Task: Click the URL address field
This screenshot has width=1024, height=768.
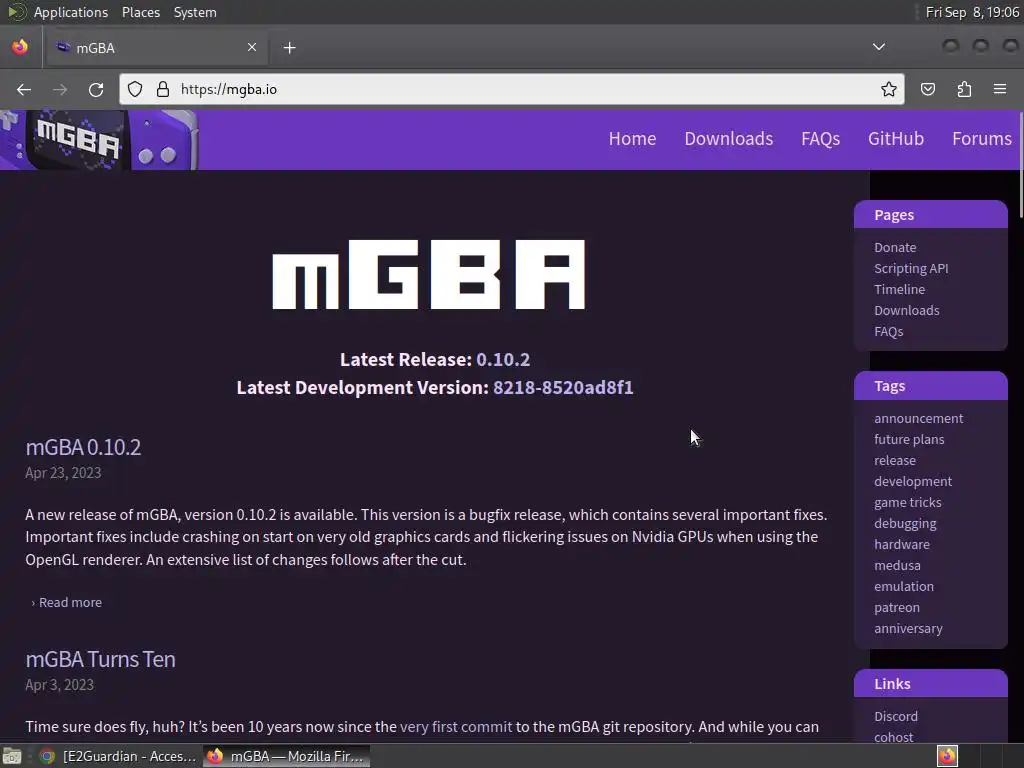Action: click(x=512, y=89)
